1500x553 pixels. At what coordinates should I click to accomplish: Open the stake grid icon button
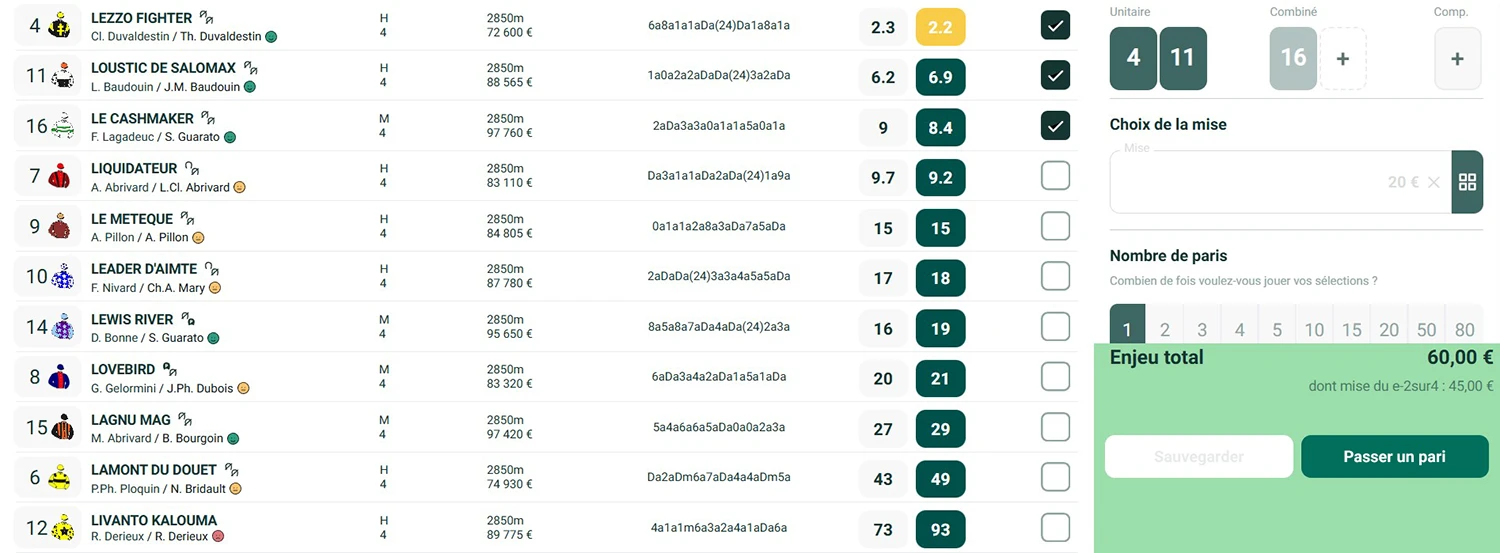(x=1467, y=182)
